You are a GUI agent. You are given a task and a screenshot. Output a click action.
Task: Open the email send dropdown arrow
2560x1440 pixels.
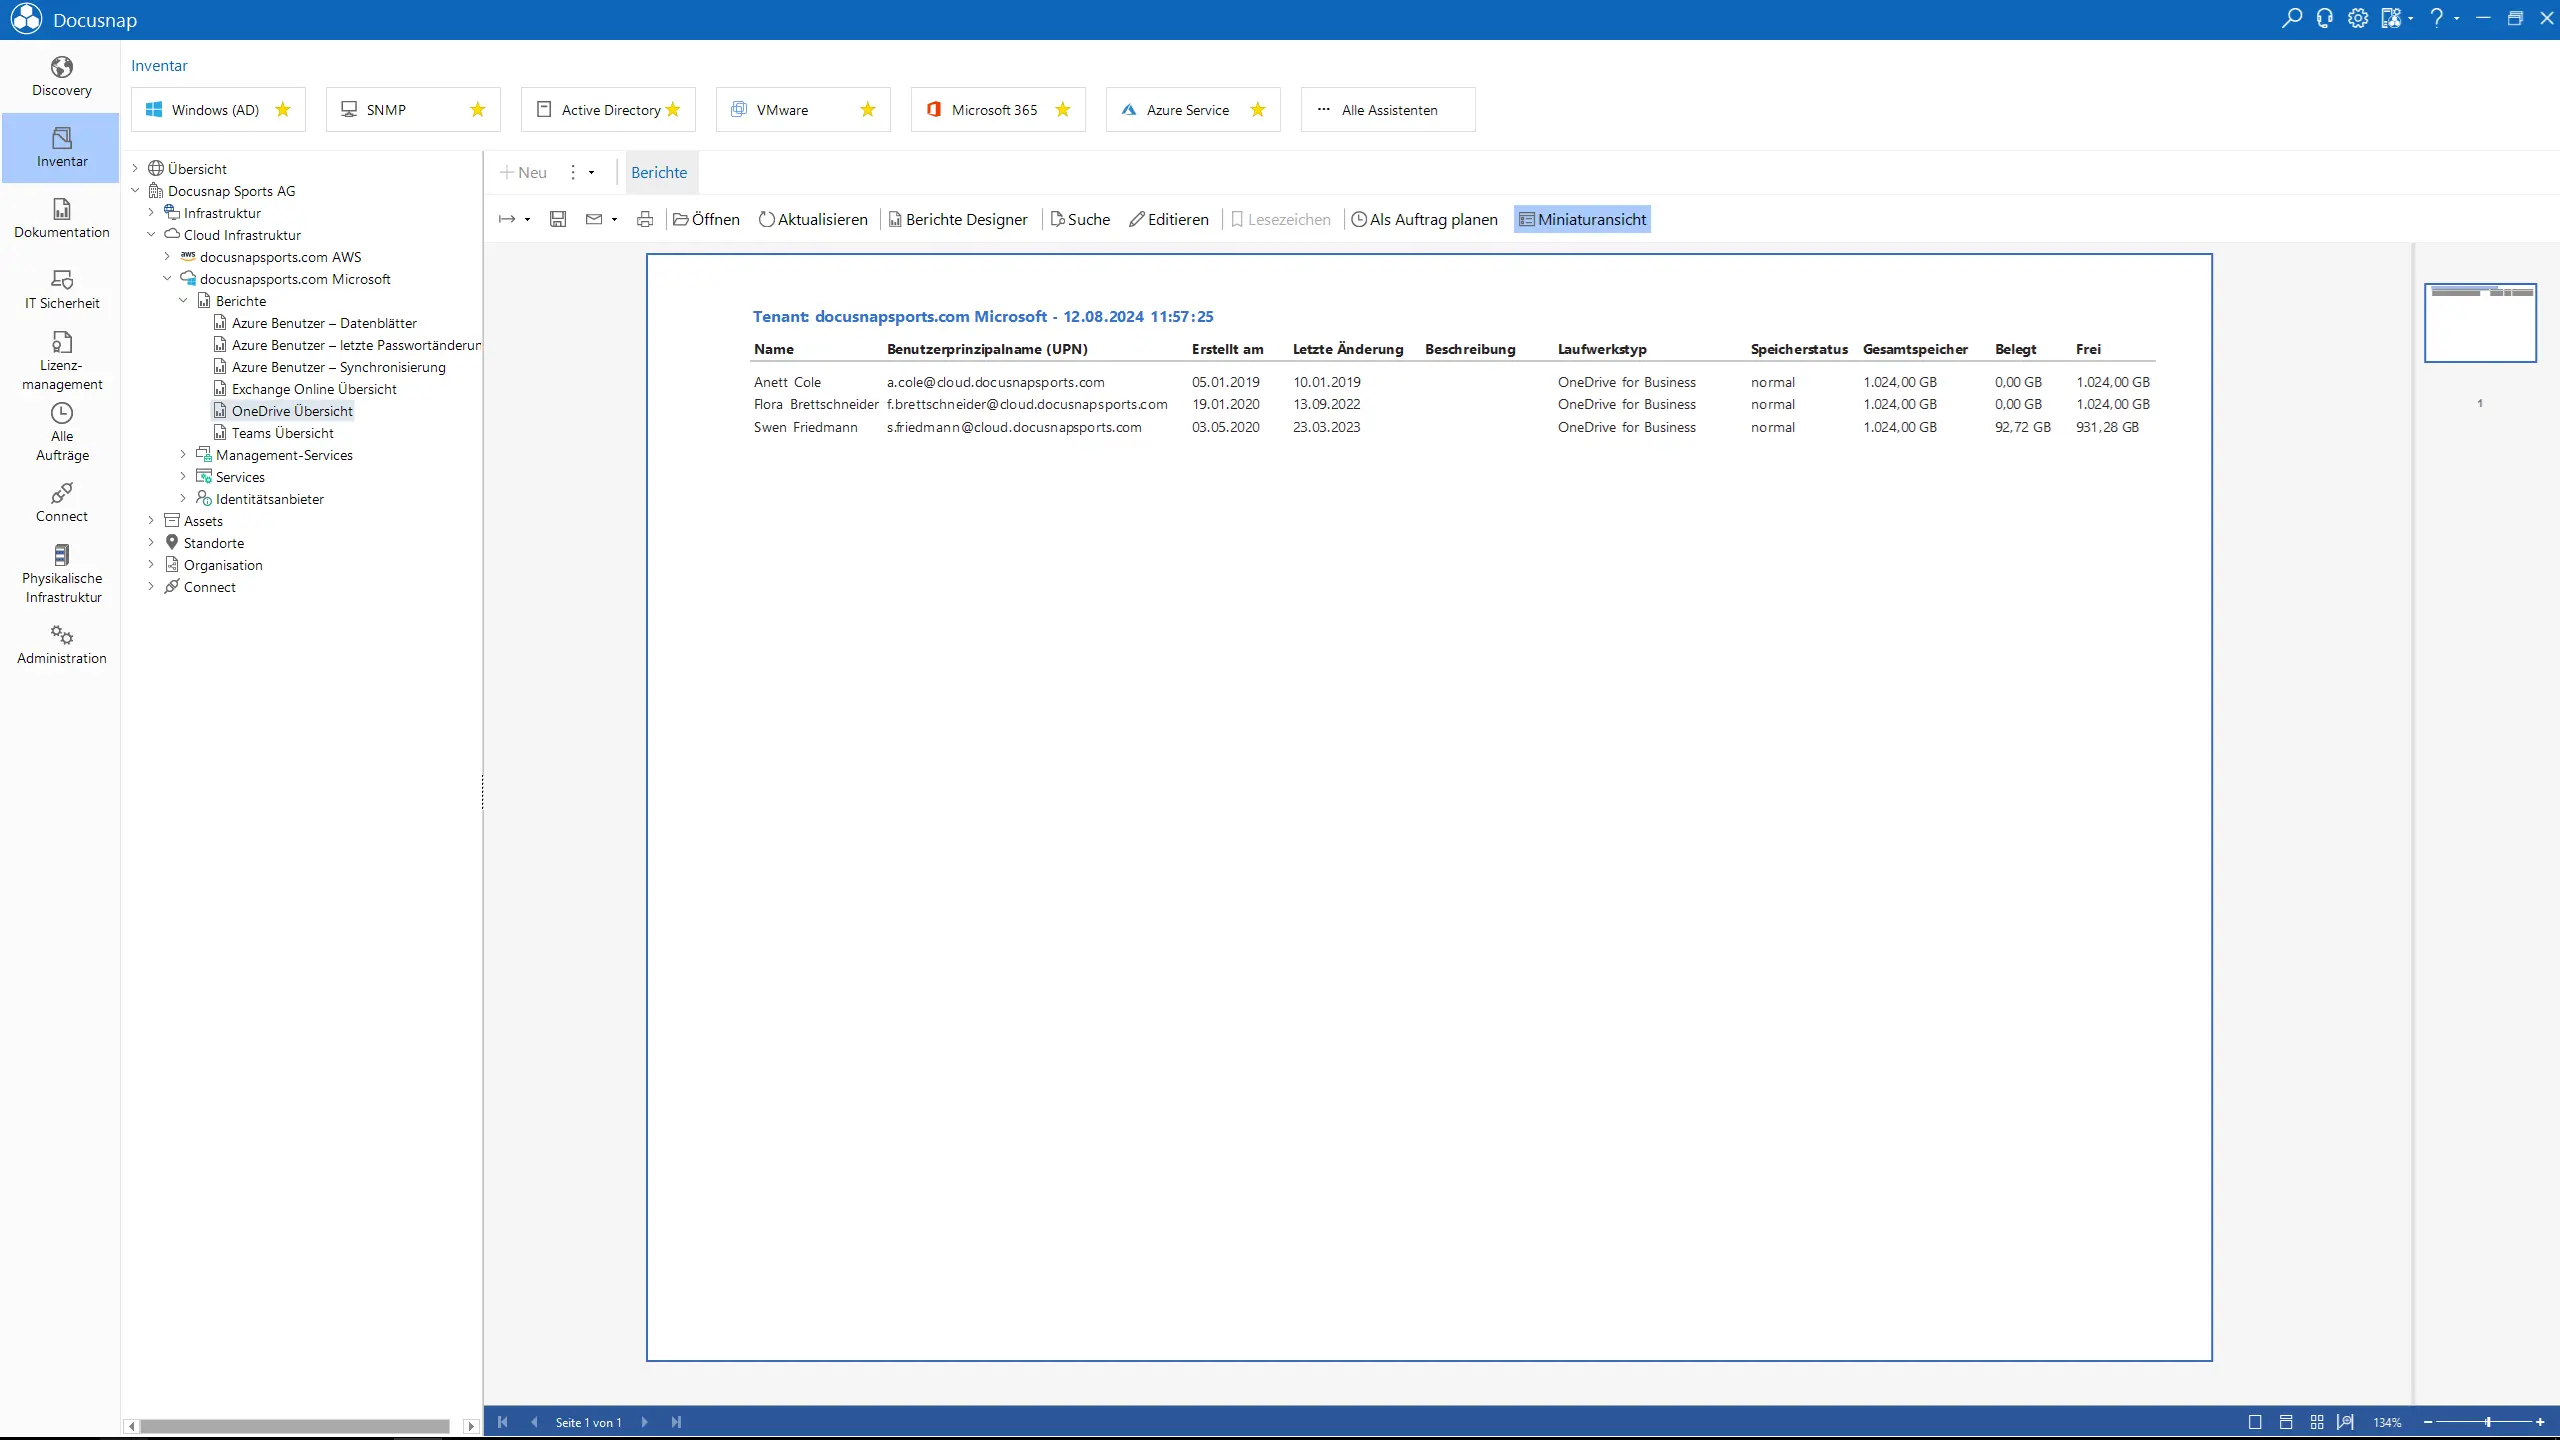[x=614, y=219]
